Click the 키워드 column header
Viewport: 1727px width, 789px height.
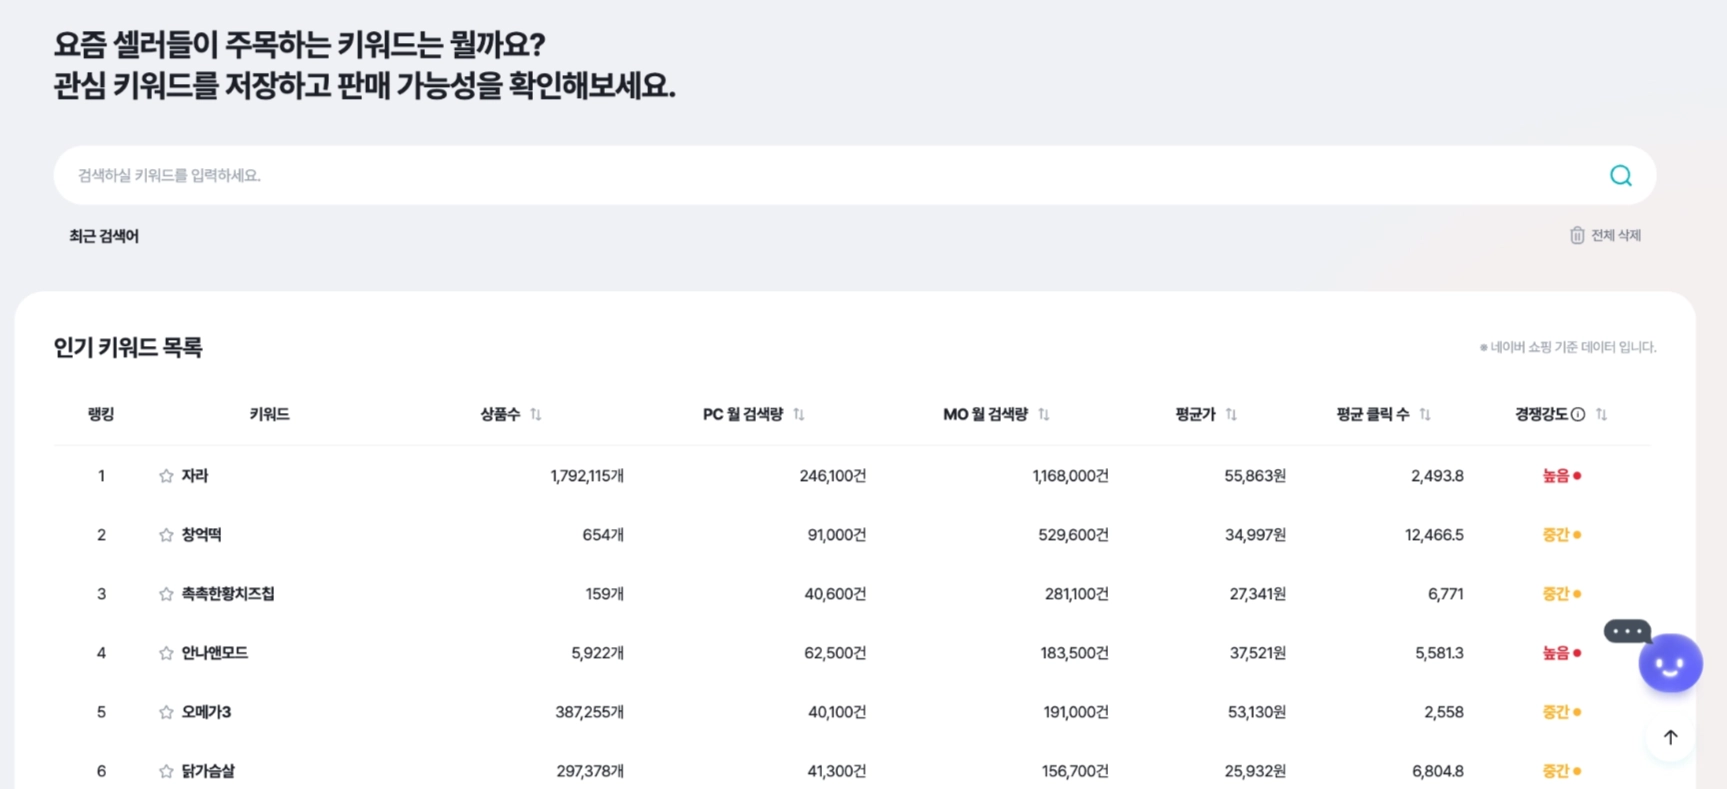(269, 414)
